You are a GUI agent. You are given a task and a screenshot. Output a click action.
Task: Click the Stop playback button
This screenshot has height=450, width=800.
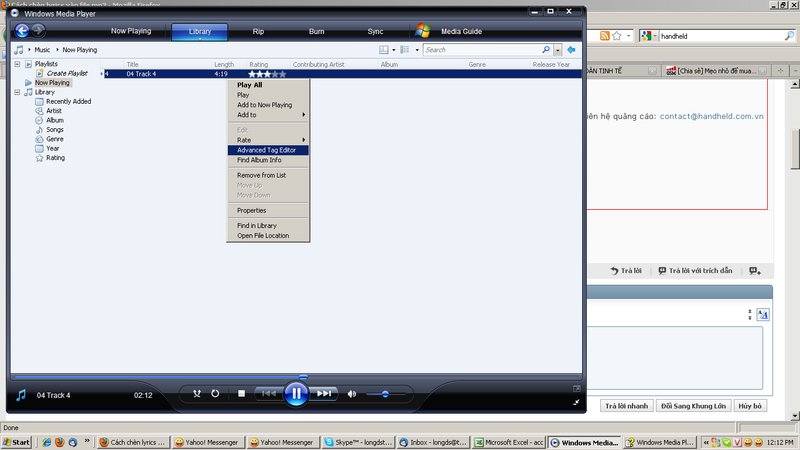click(x=241, y=394)
